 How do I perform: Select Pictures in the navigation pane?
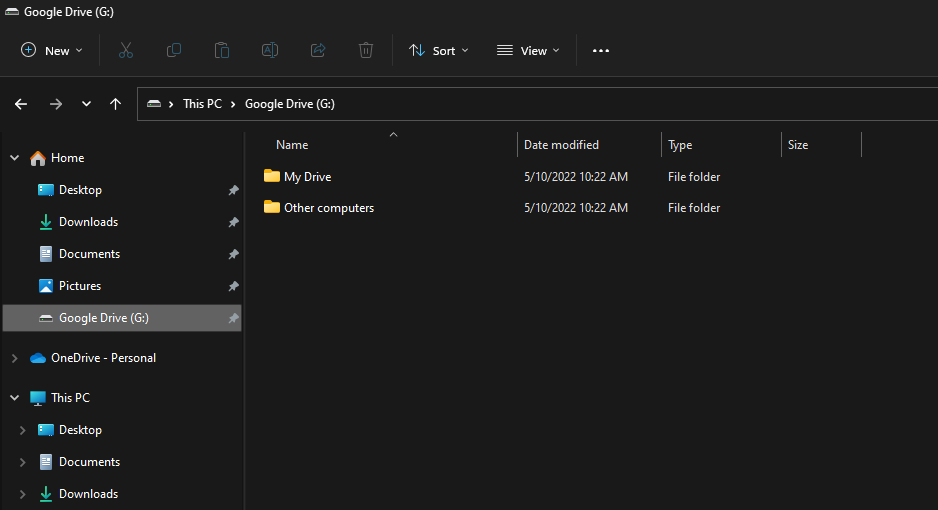[x=80, y=286]
